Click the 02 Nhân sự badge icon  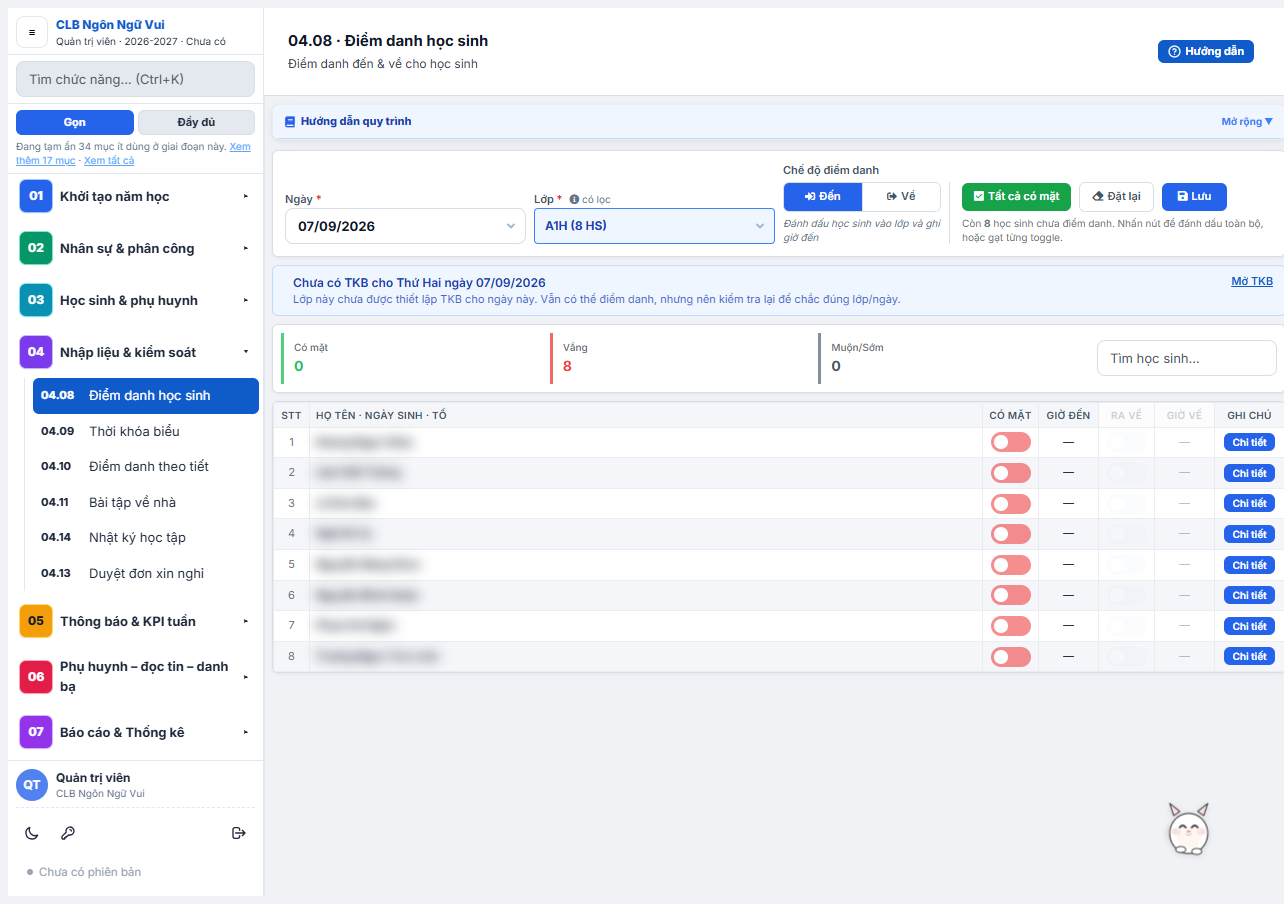tap(36, 248)
